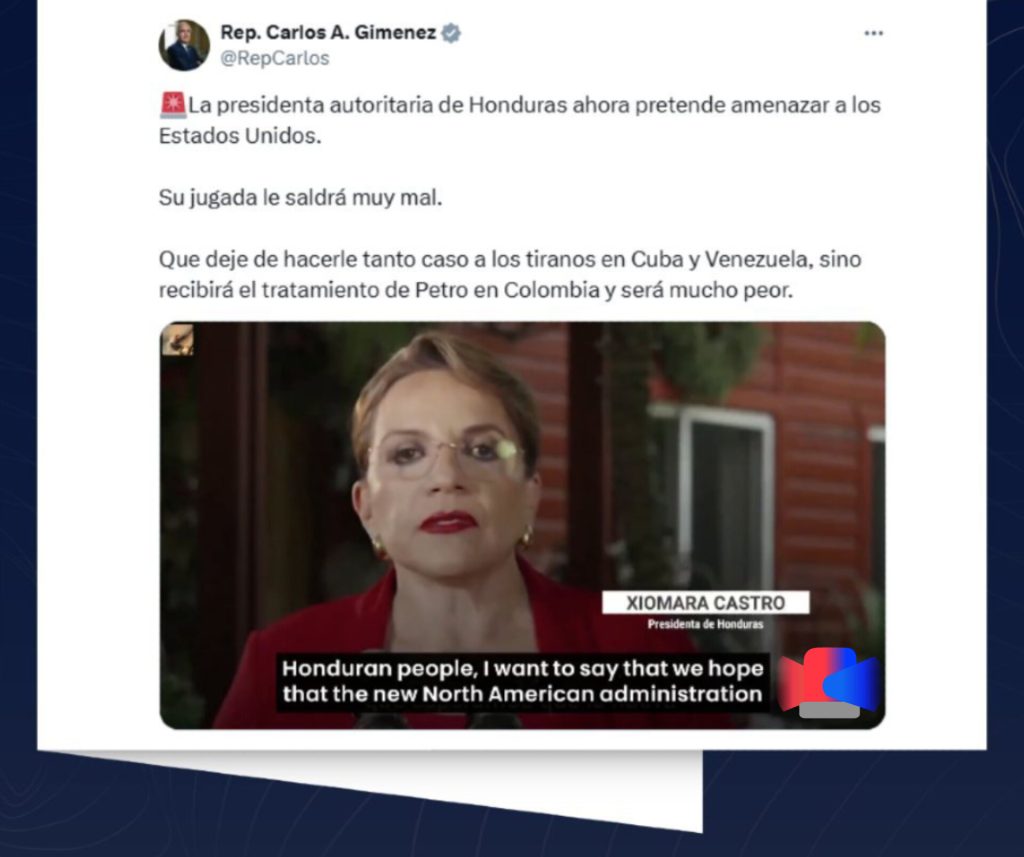The width and height of the screenshot is (1024, 857).
Task: Open the Rep. Carlos A. Gimenez display name
Action: [x=328, y=33]
